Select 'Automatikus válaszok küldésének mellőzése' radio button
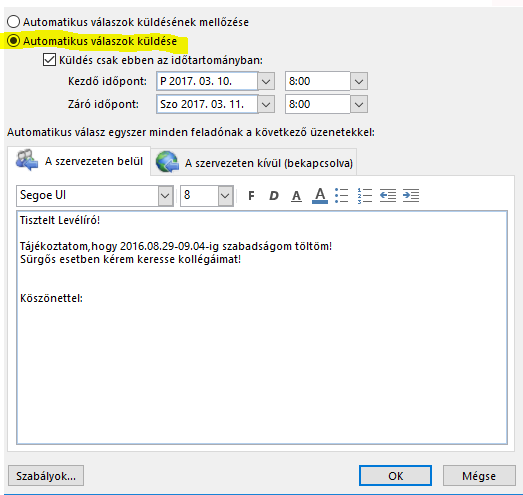The image size is (523, 495). (x=13, y=22)
